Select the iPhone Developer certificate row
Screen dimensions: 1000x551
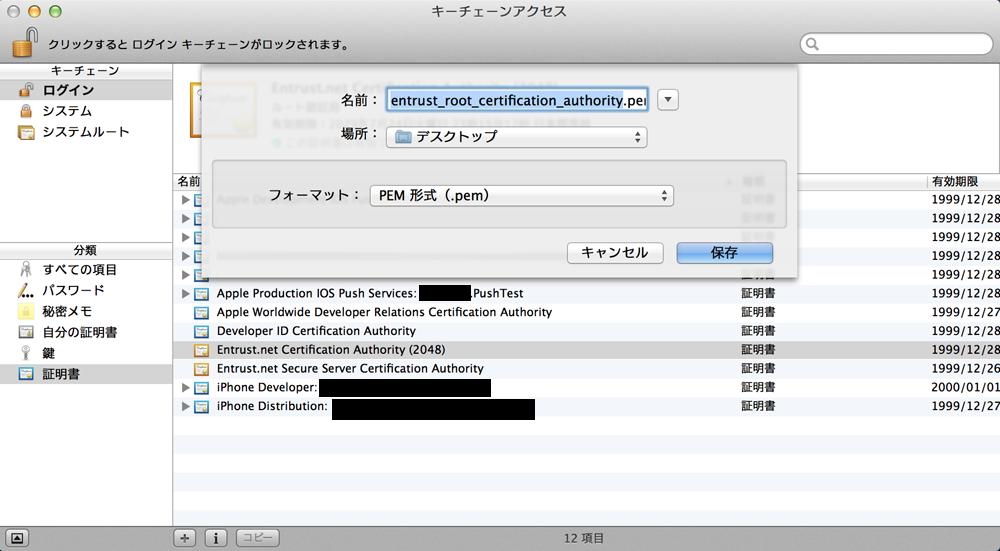click(586, 387)
